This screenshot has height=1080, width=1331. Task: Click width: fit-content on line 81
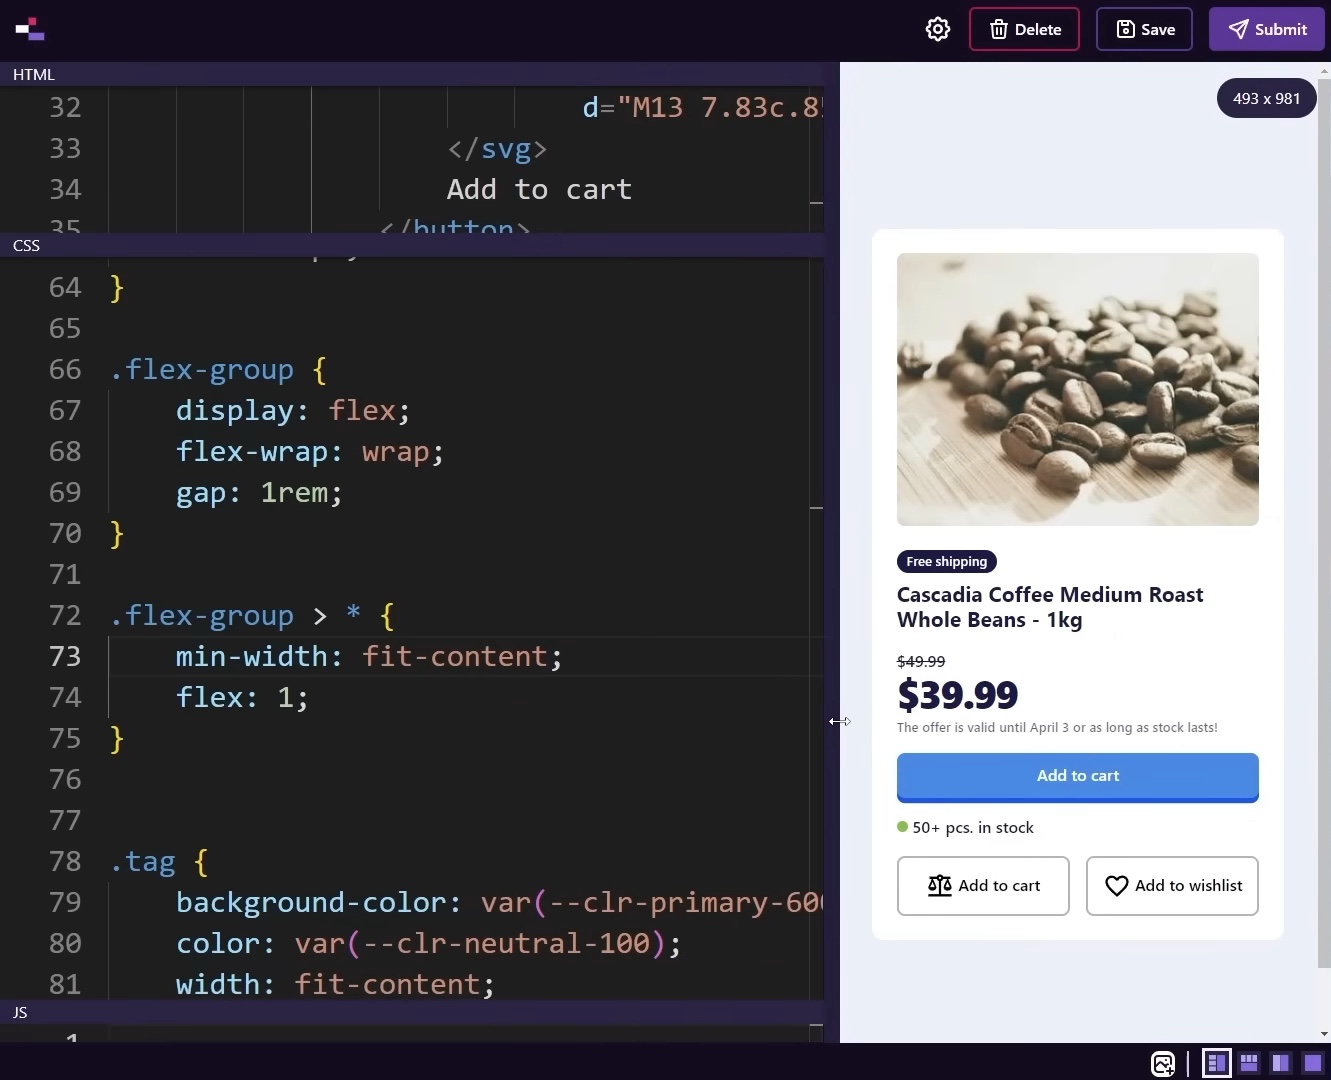click(x=335, y=984)
